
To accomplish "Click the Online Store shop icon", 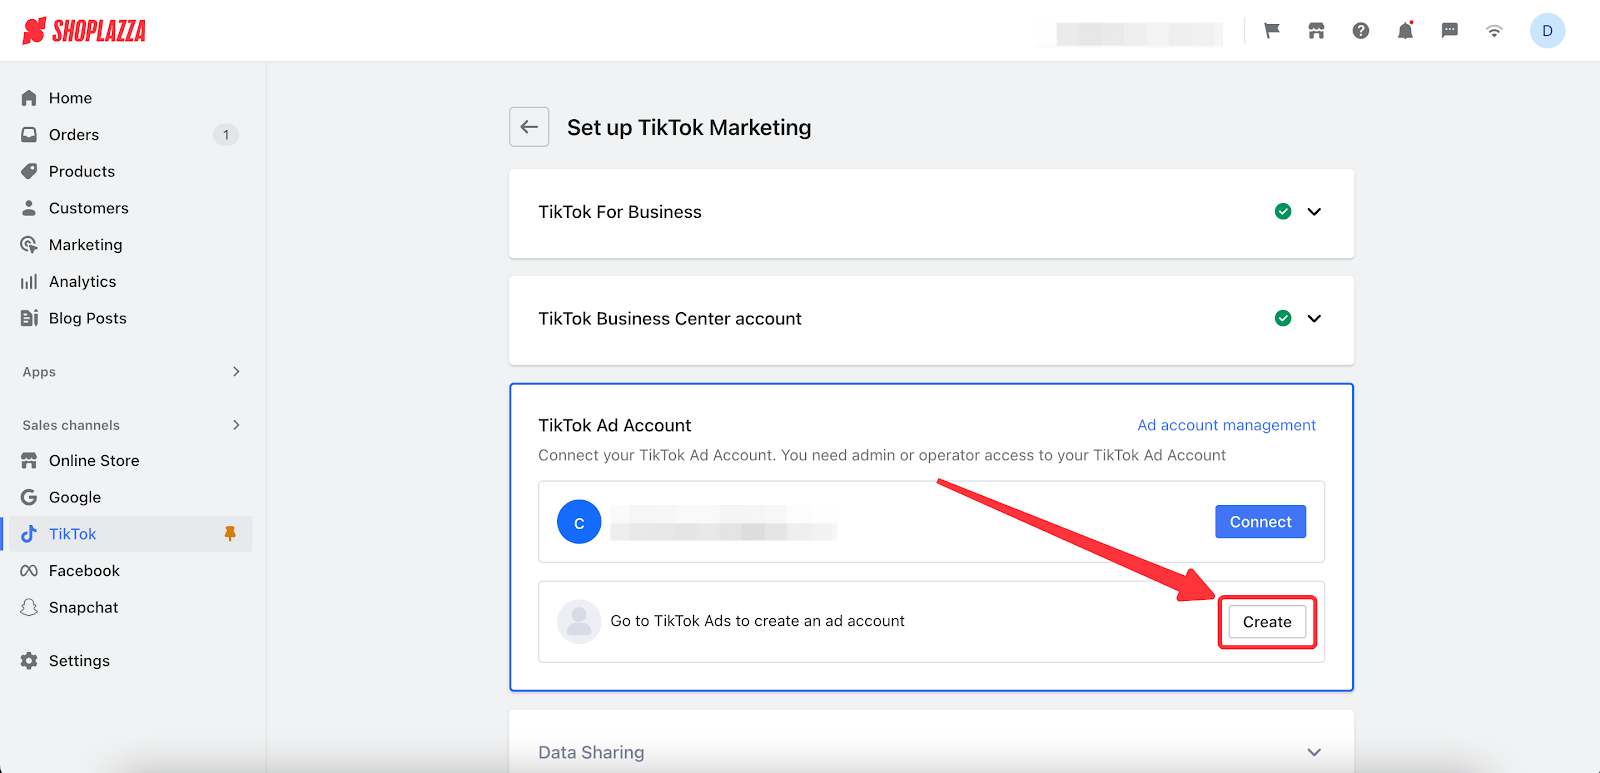I will 29,461.
